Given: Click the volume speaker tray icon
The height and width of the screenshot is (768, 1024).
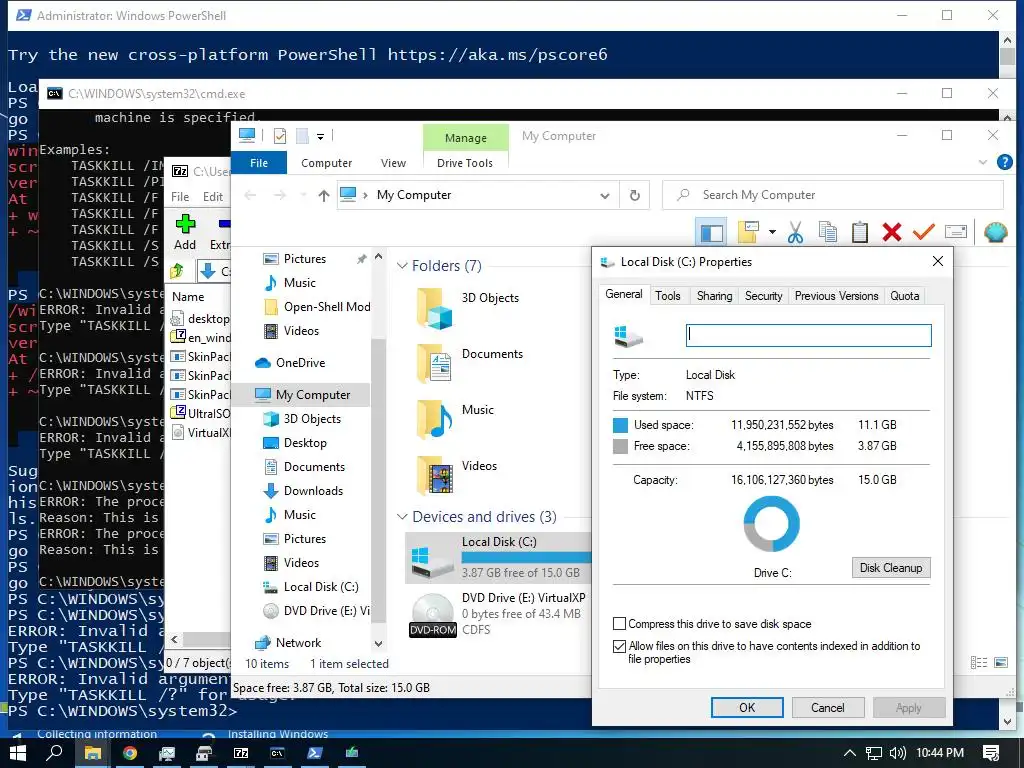Looking at the screenshot, I should (898, 753).
